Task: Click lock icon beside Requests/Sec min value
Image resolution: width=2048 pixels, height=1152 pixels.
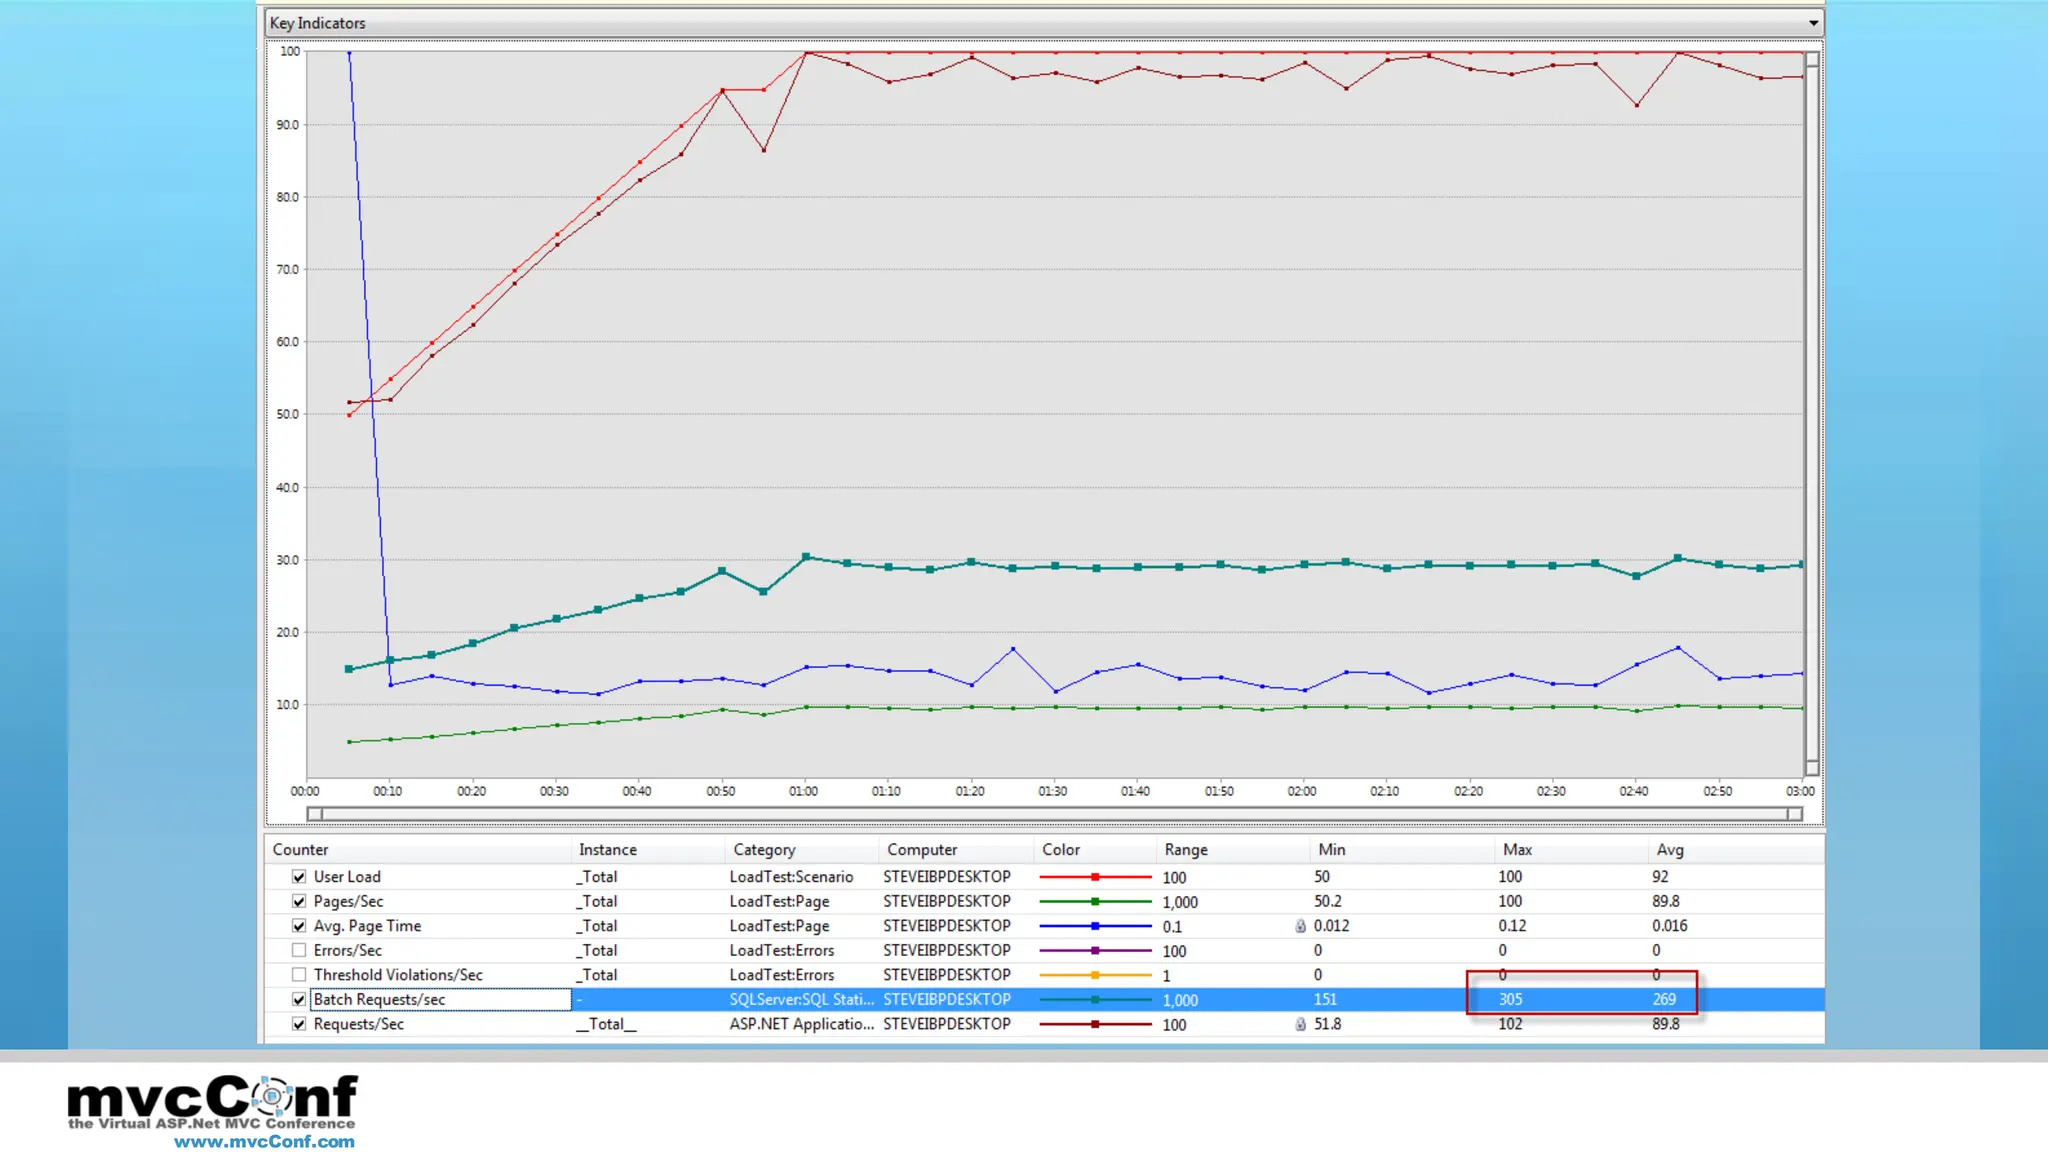Action: [x=1300, y=1025]
